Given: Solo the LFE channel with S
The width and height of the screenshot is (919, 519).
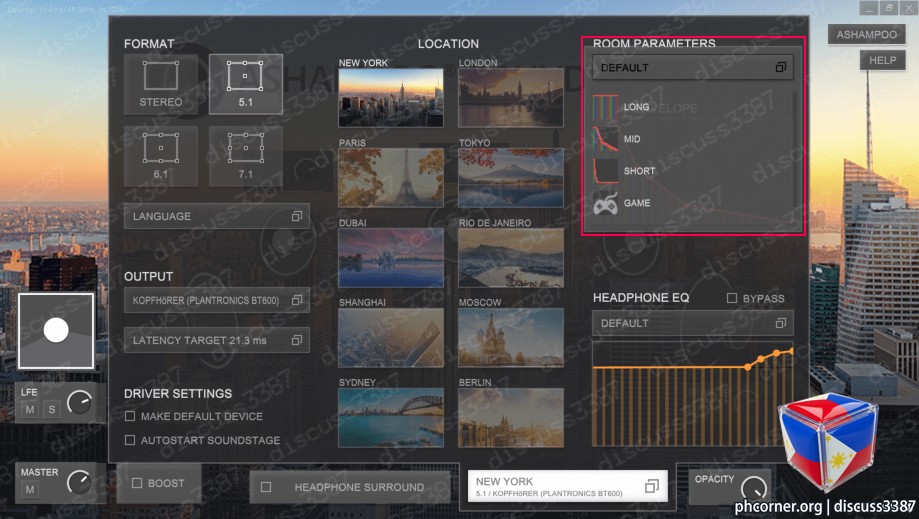Looking at the screenshot, I should pos(52,409).
